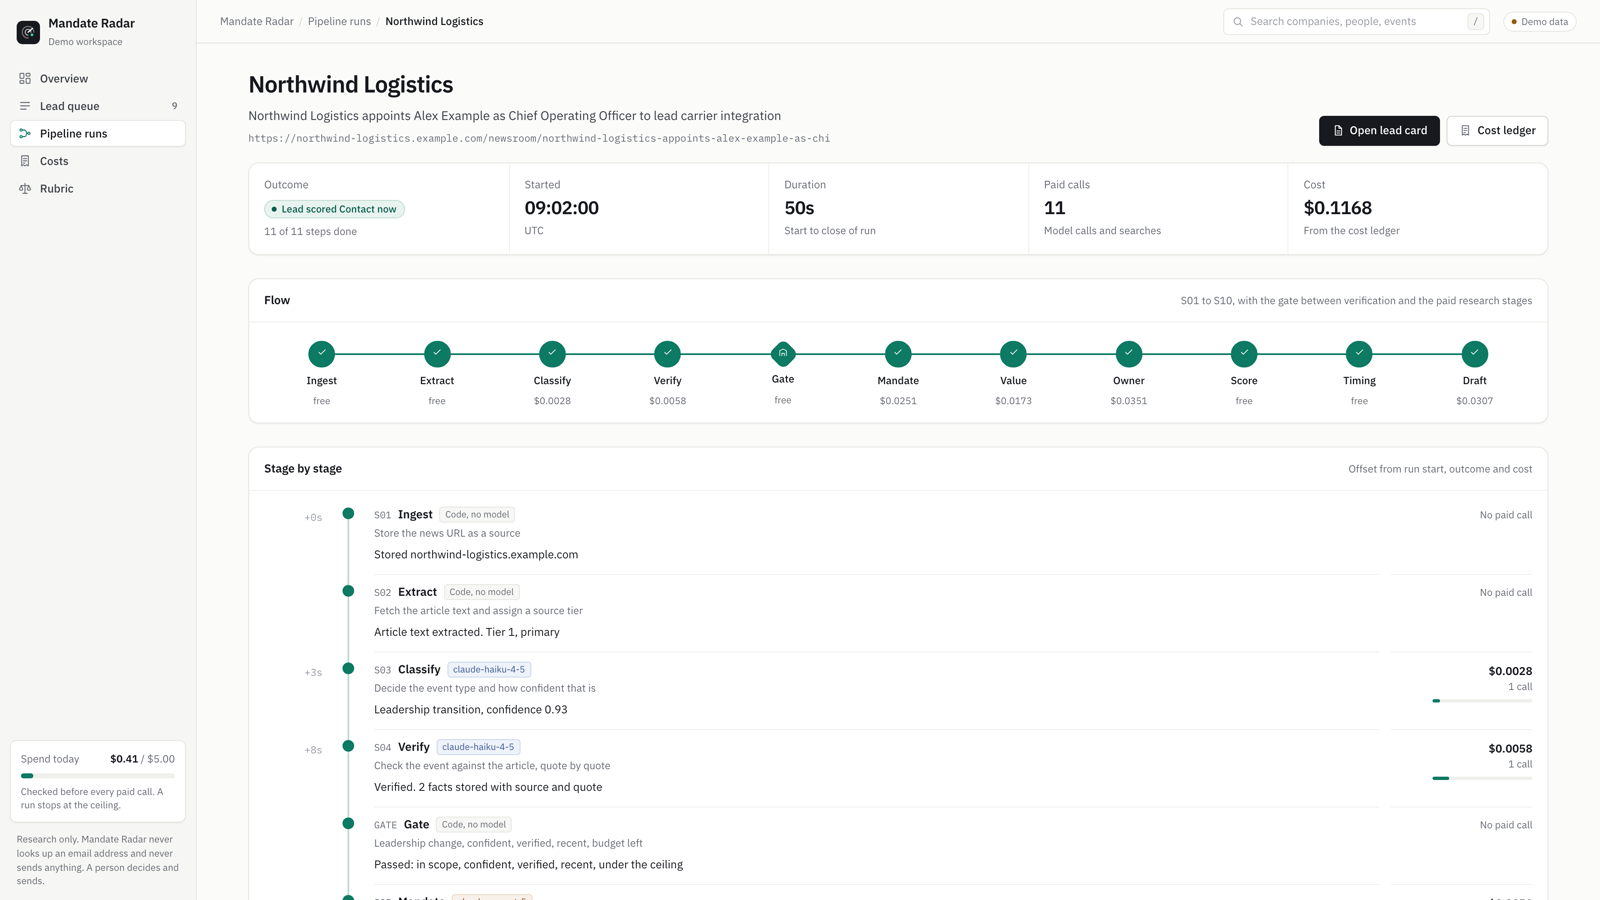Screen dimensions: 1600x900
Task: Click the Costs receipt icon
Action: [x=25, y=161]
